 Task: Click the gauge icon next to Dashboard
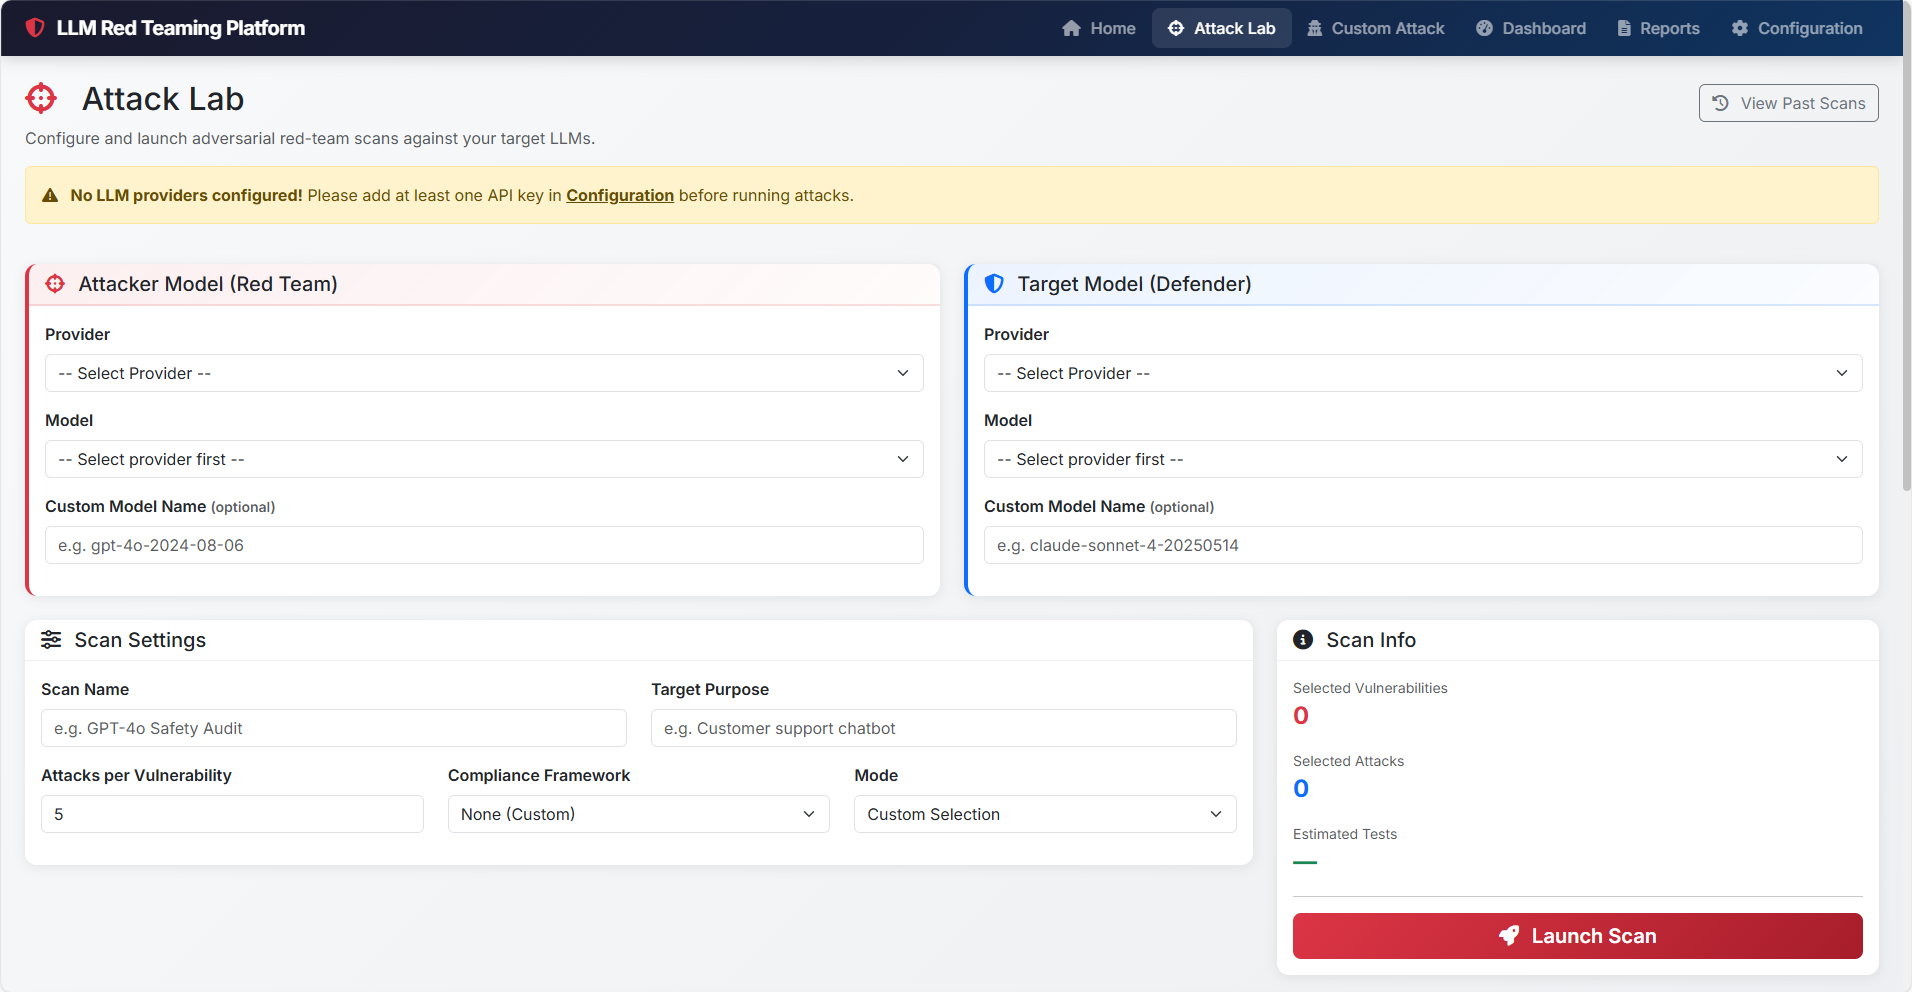coord(1484,28)
